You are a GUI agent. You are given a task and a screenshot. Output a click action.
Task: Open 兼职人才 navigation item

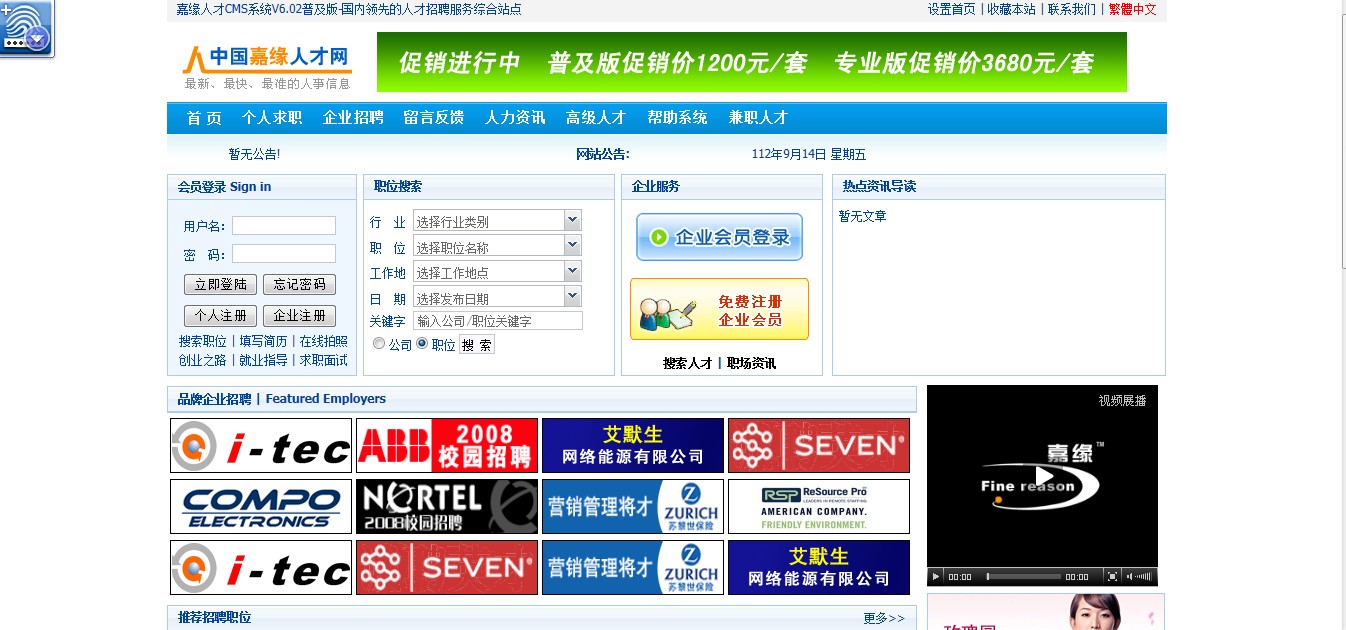coord(758,118)
